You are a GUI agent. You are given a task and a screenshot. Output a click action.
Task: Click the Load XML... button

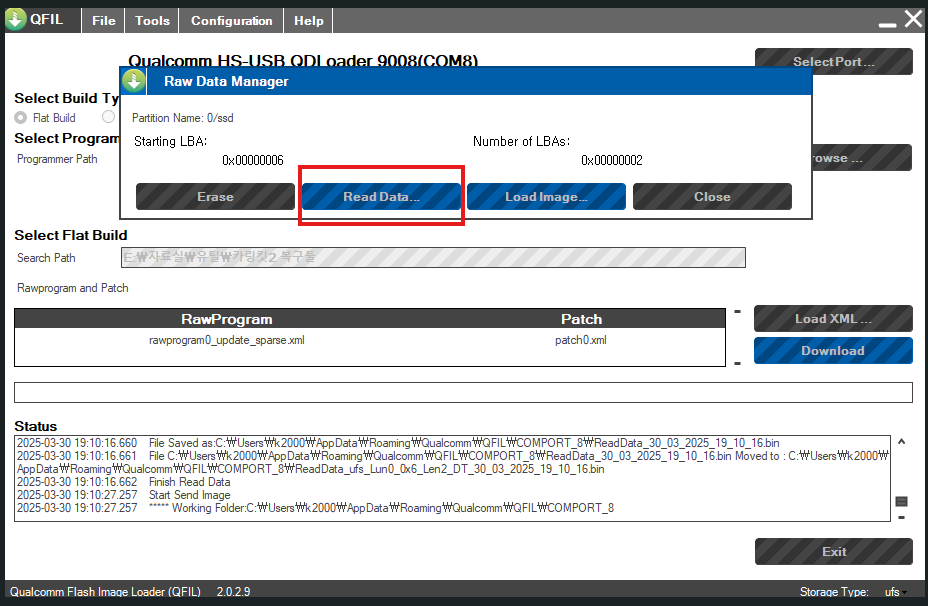[833, 318]
